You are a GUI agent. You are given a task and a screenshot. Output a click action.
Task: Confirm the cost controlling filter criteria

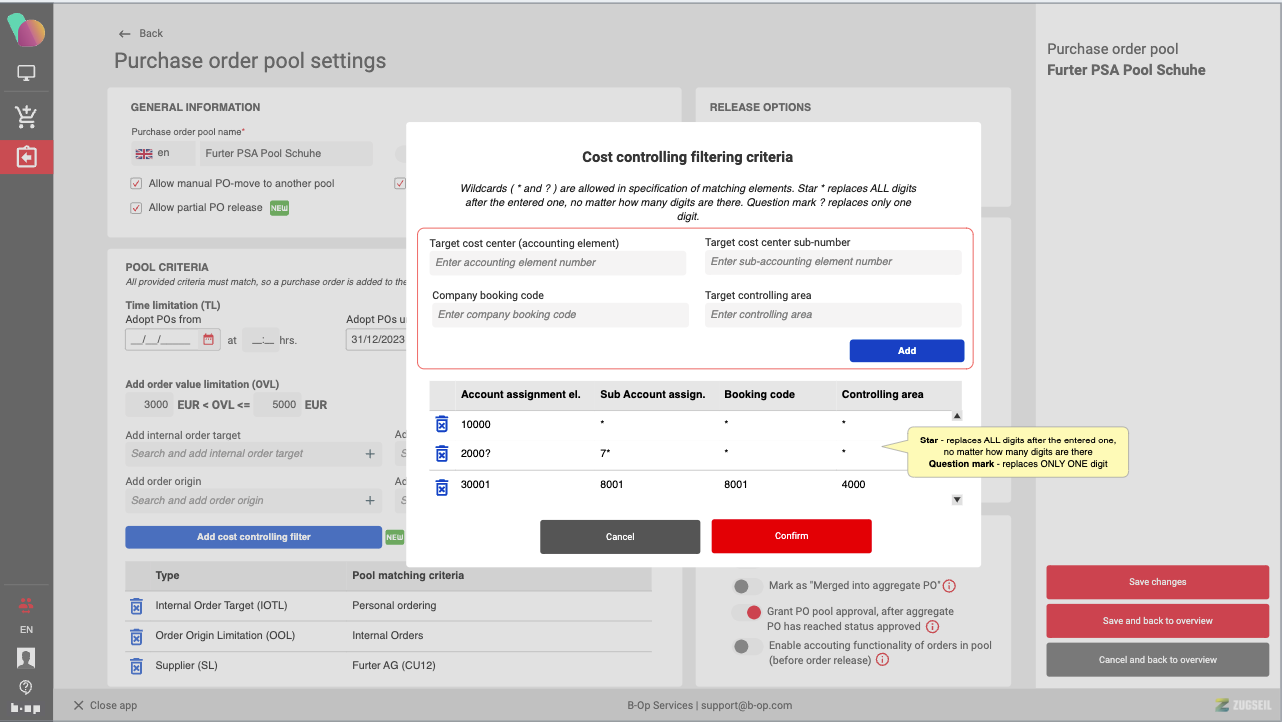pos(791,536)
